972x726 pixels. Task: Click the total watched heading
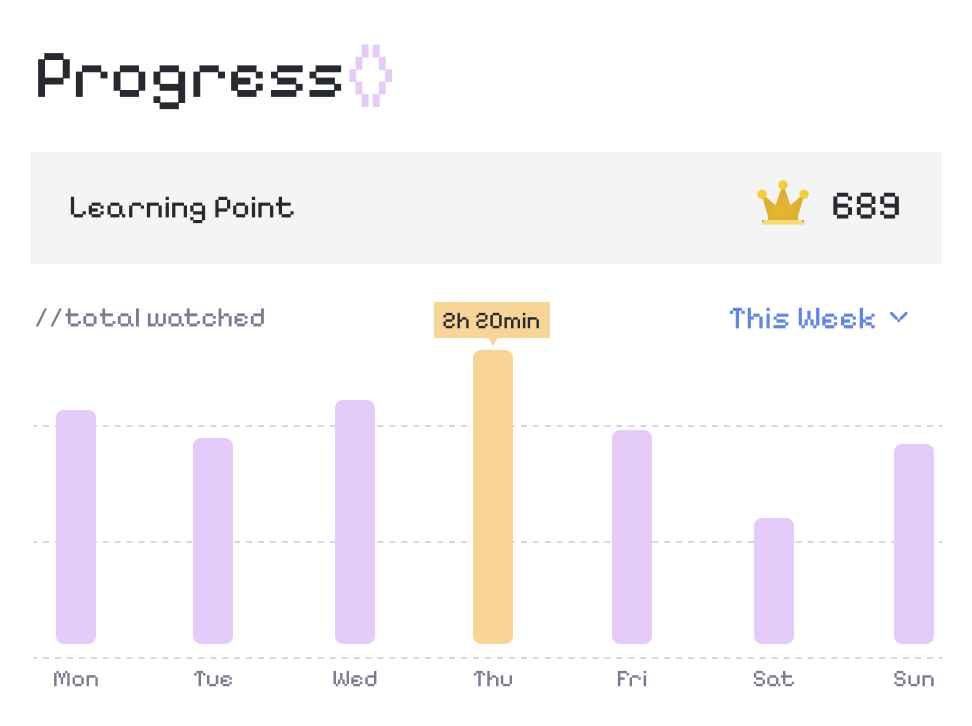point(150,319)
